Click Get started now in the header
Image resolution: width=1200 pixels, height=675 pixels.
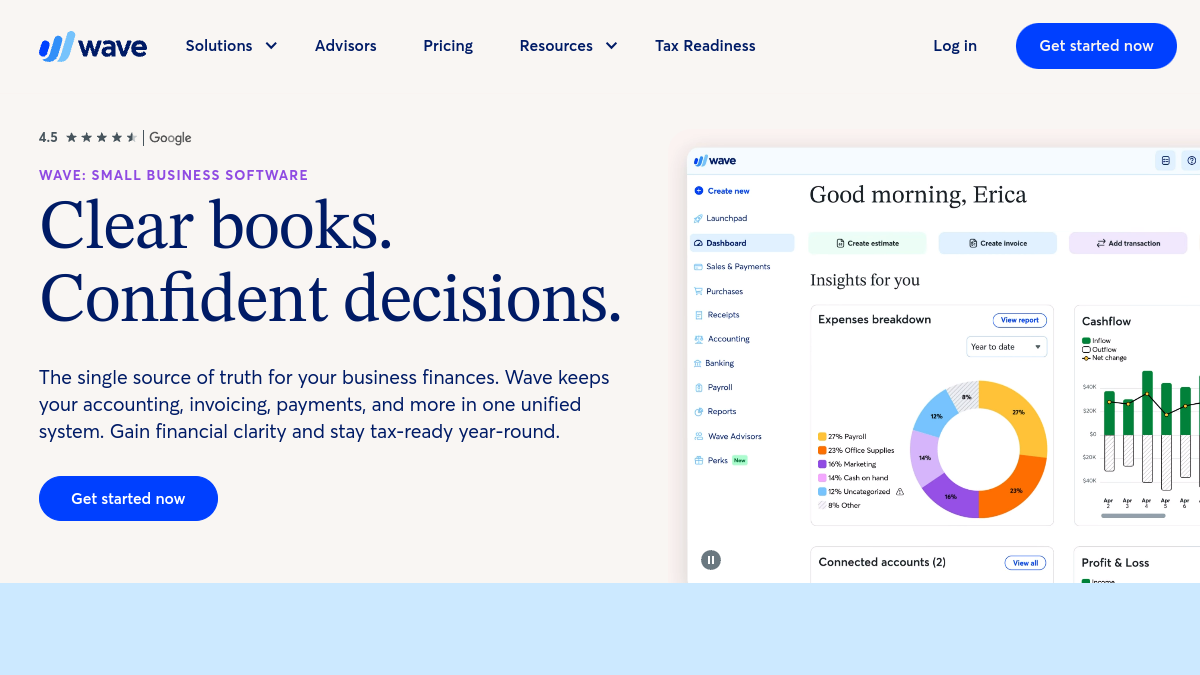coord(1096,46)
